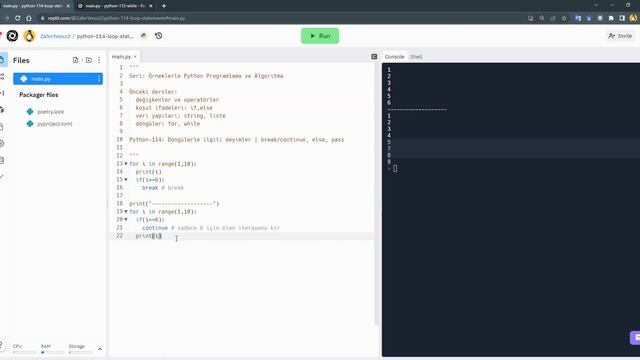Collapse the for loop at line 13

(x=126, y=164)
